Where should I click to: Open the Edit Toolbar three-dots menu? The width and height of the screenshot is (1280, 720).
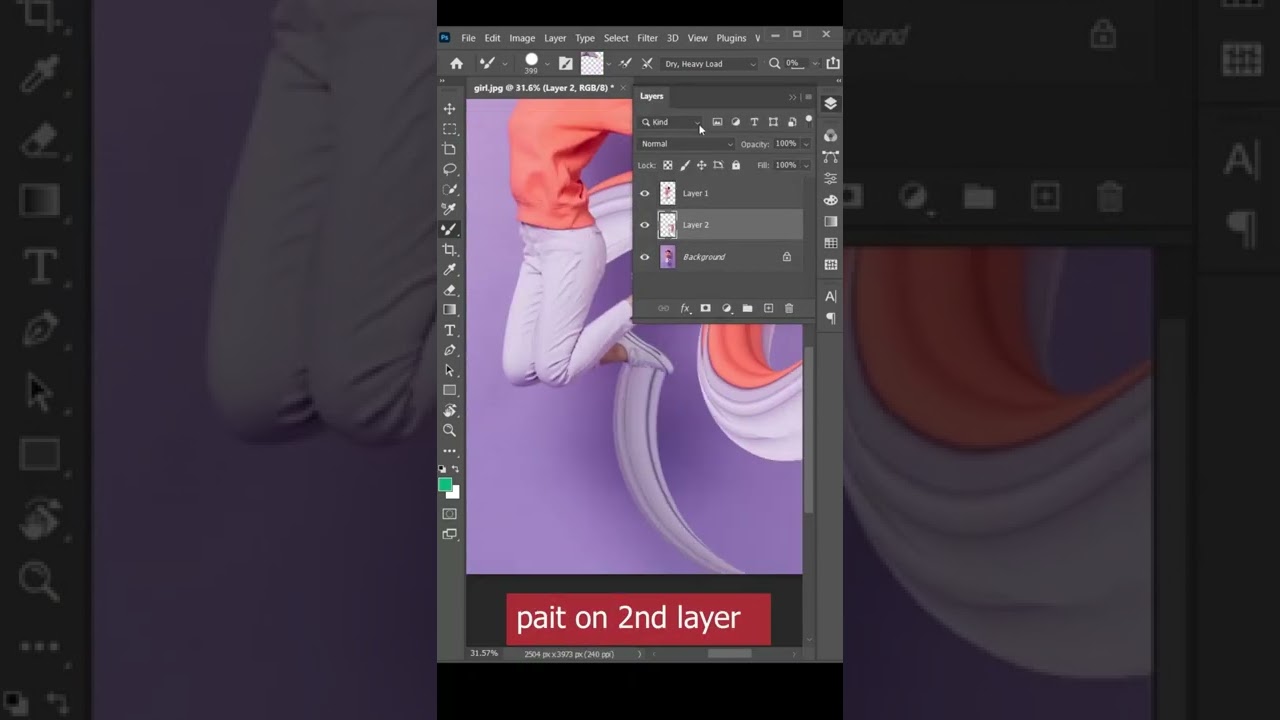point(449,451)
